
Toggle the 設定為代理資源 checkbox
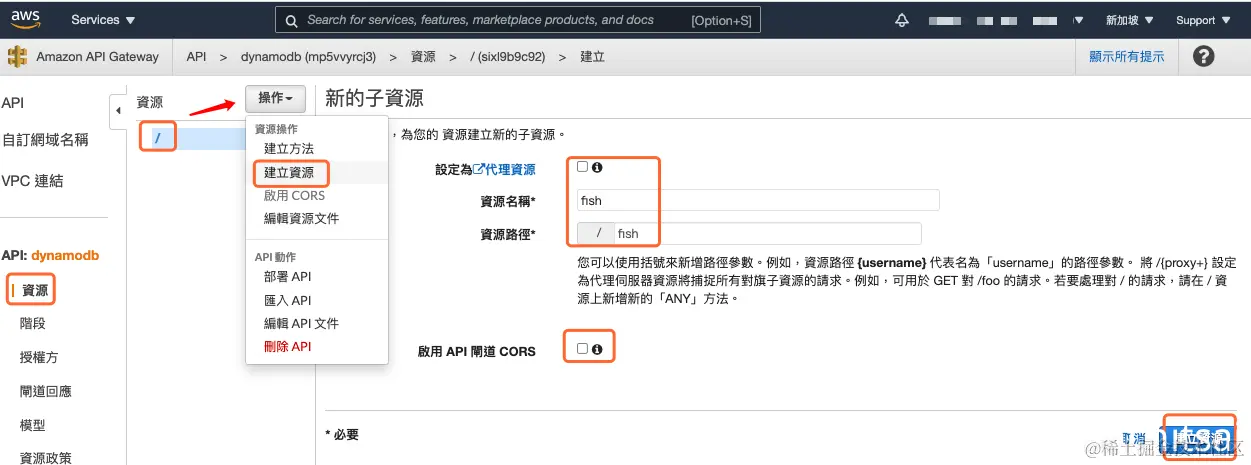tap(583, 167)
